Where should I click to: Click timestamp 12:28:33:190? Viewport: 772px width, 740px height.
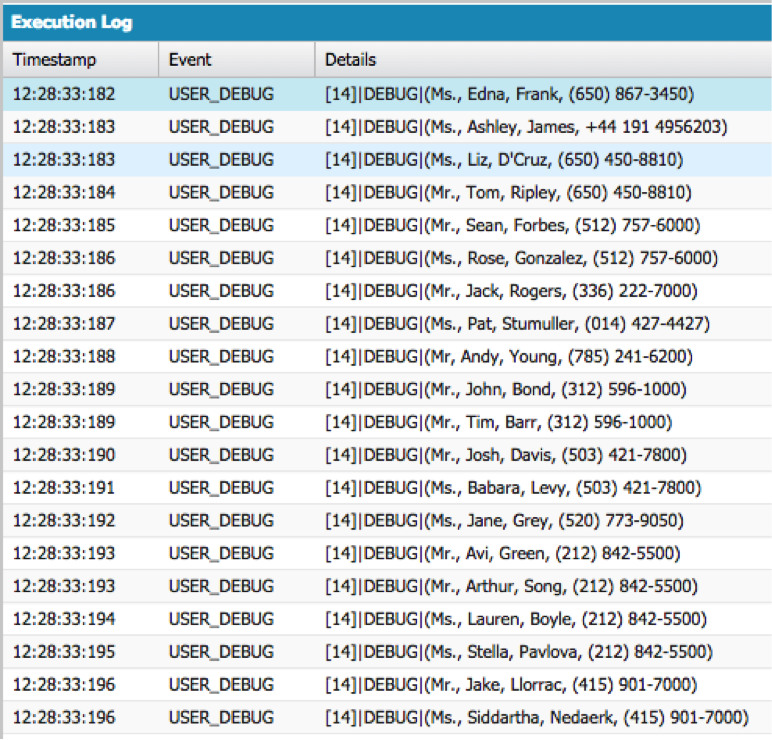tap(64, 455)
